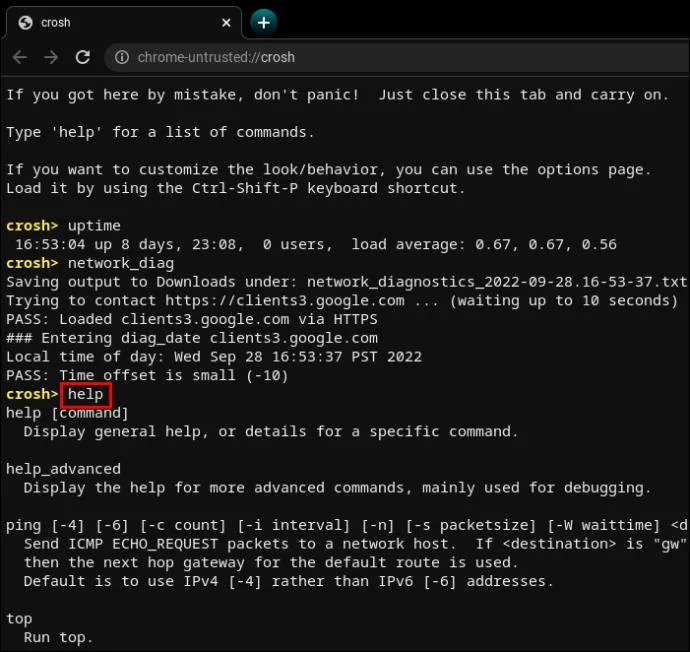The width and height of the screenshot is (690, 652).
Task: Click 'Display general help' description line
Action: point(271,432)
